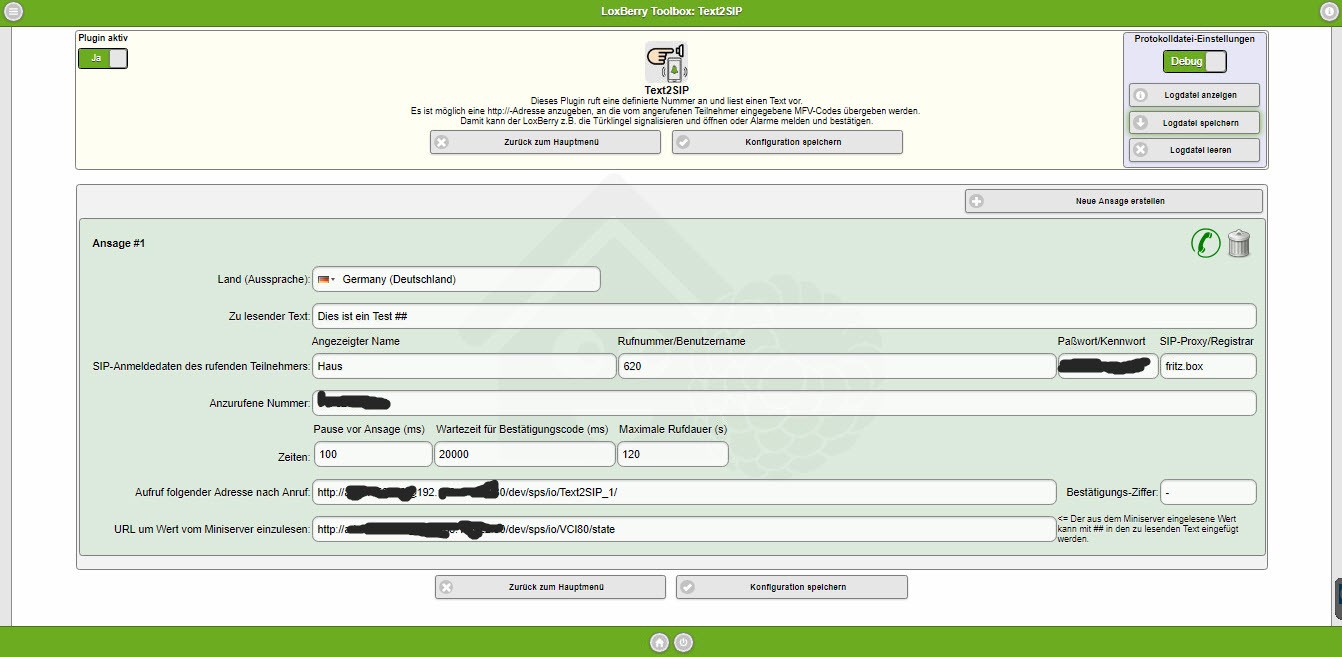
Task: Click Logdatei leeren button
Action: tap(1194, 150)
